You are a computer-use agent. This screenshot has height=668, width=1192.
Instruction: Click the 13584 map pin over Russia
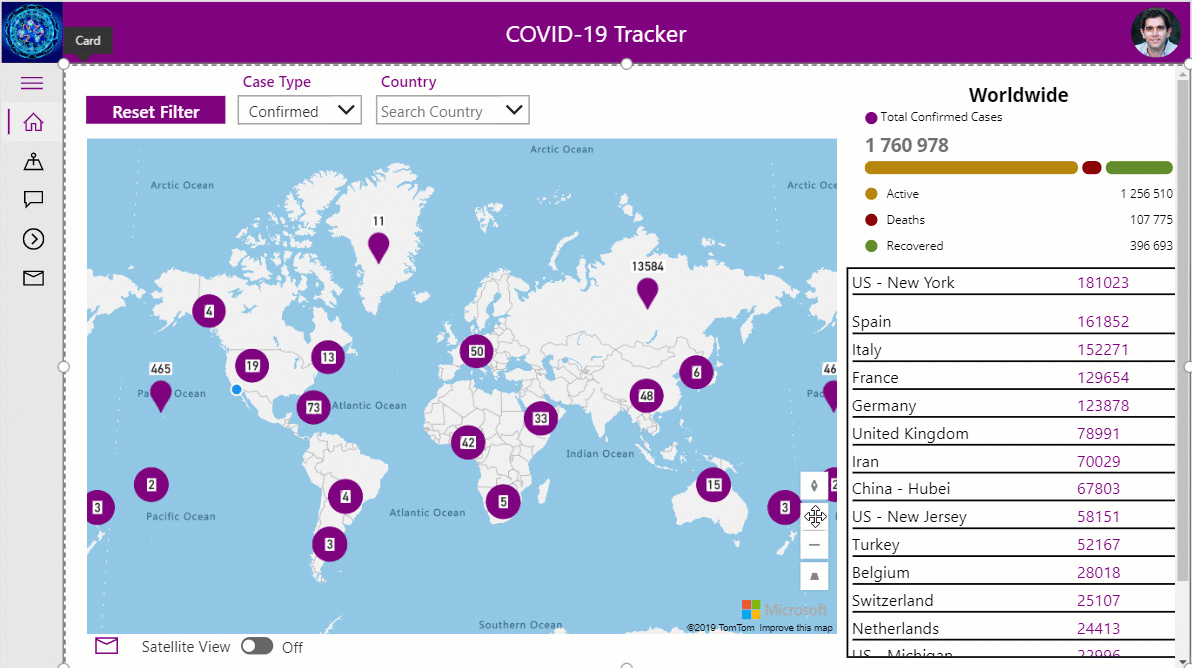tap(648, 292)
